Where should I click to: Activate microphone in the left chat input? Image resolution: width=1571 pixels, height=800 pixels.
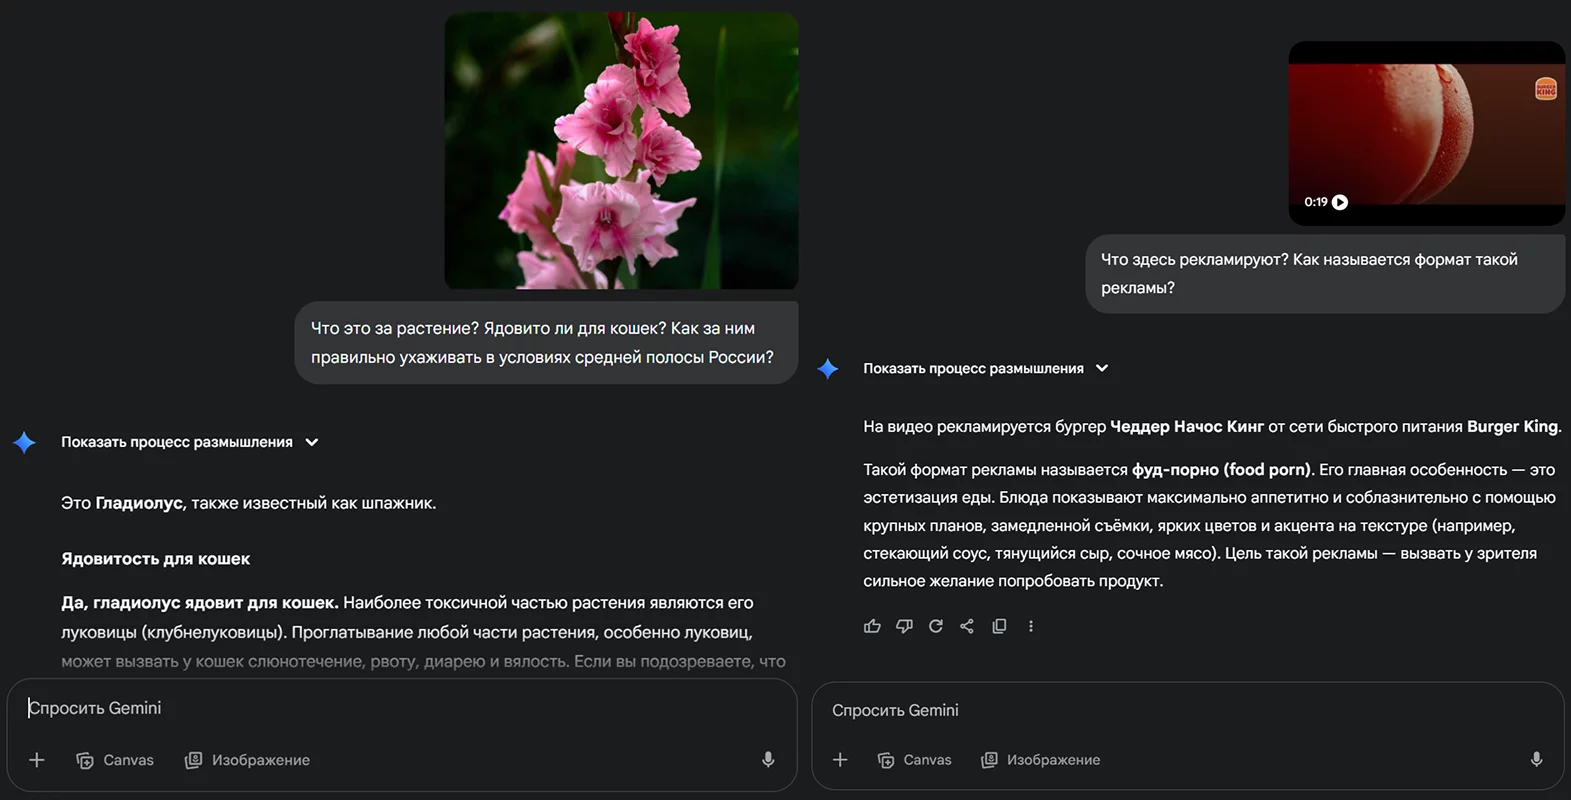(768, 760)
